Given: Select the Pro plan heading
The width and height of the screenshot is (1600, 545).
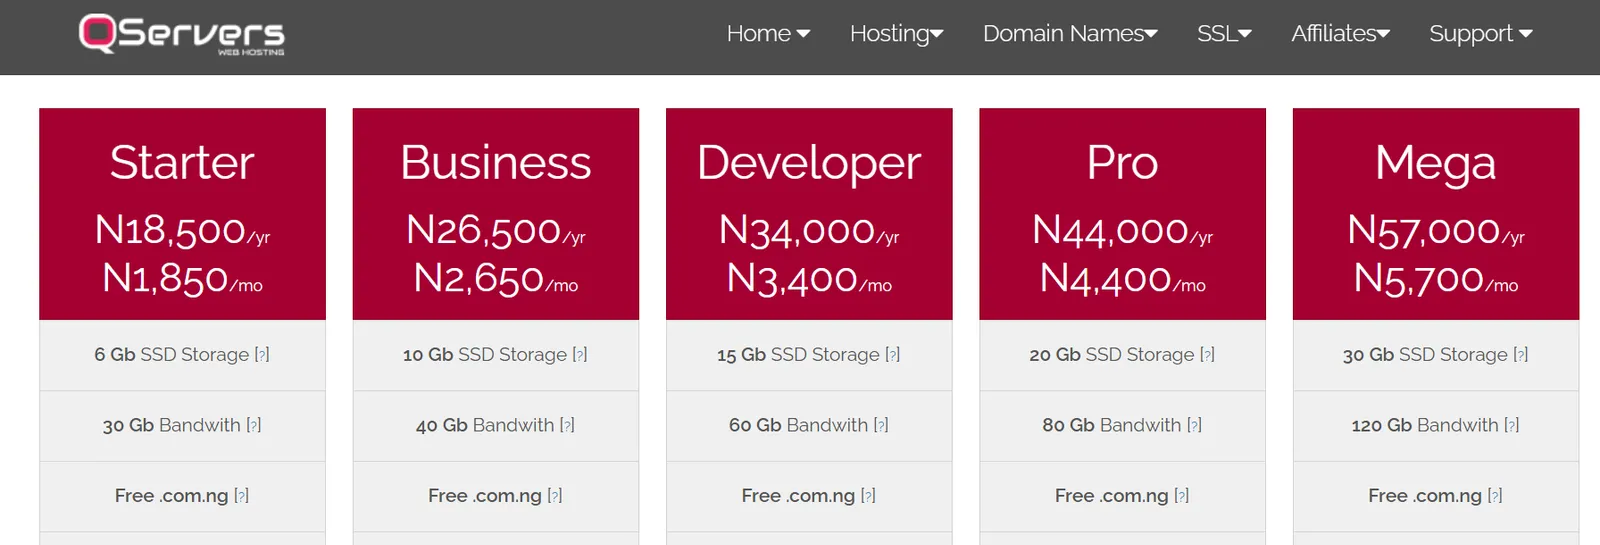Looking at the screenshot, I should coord(1123,162).
